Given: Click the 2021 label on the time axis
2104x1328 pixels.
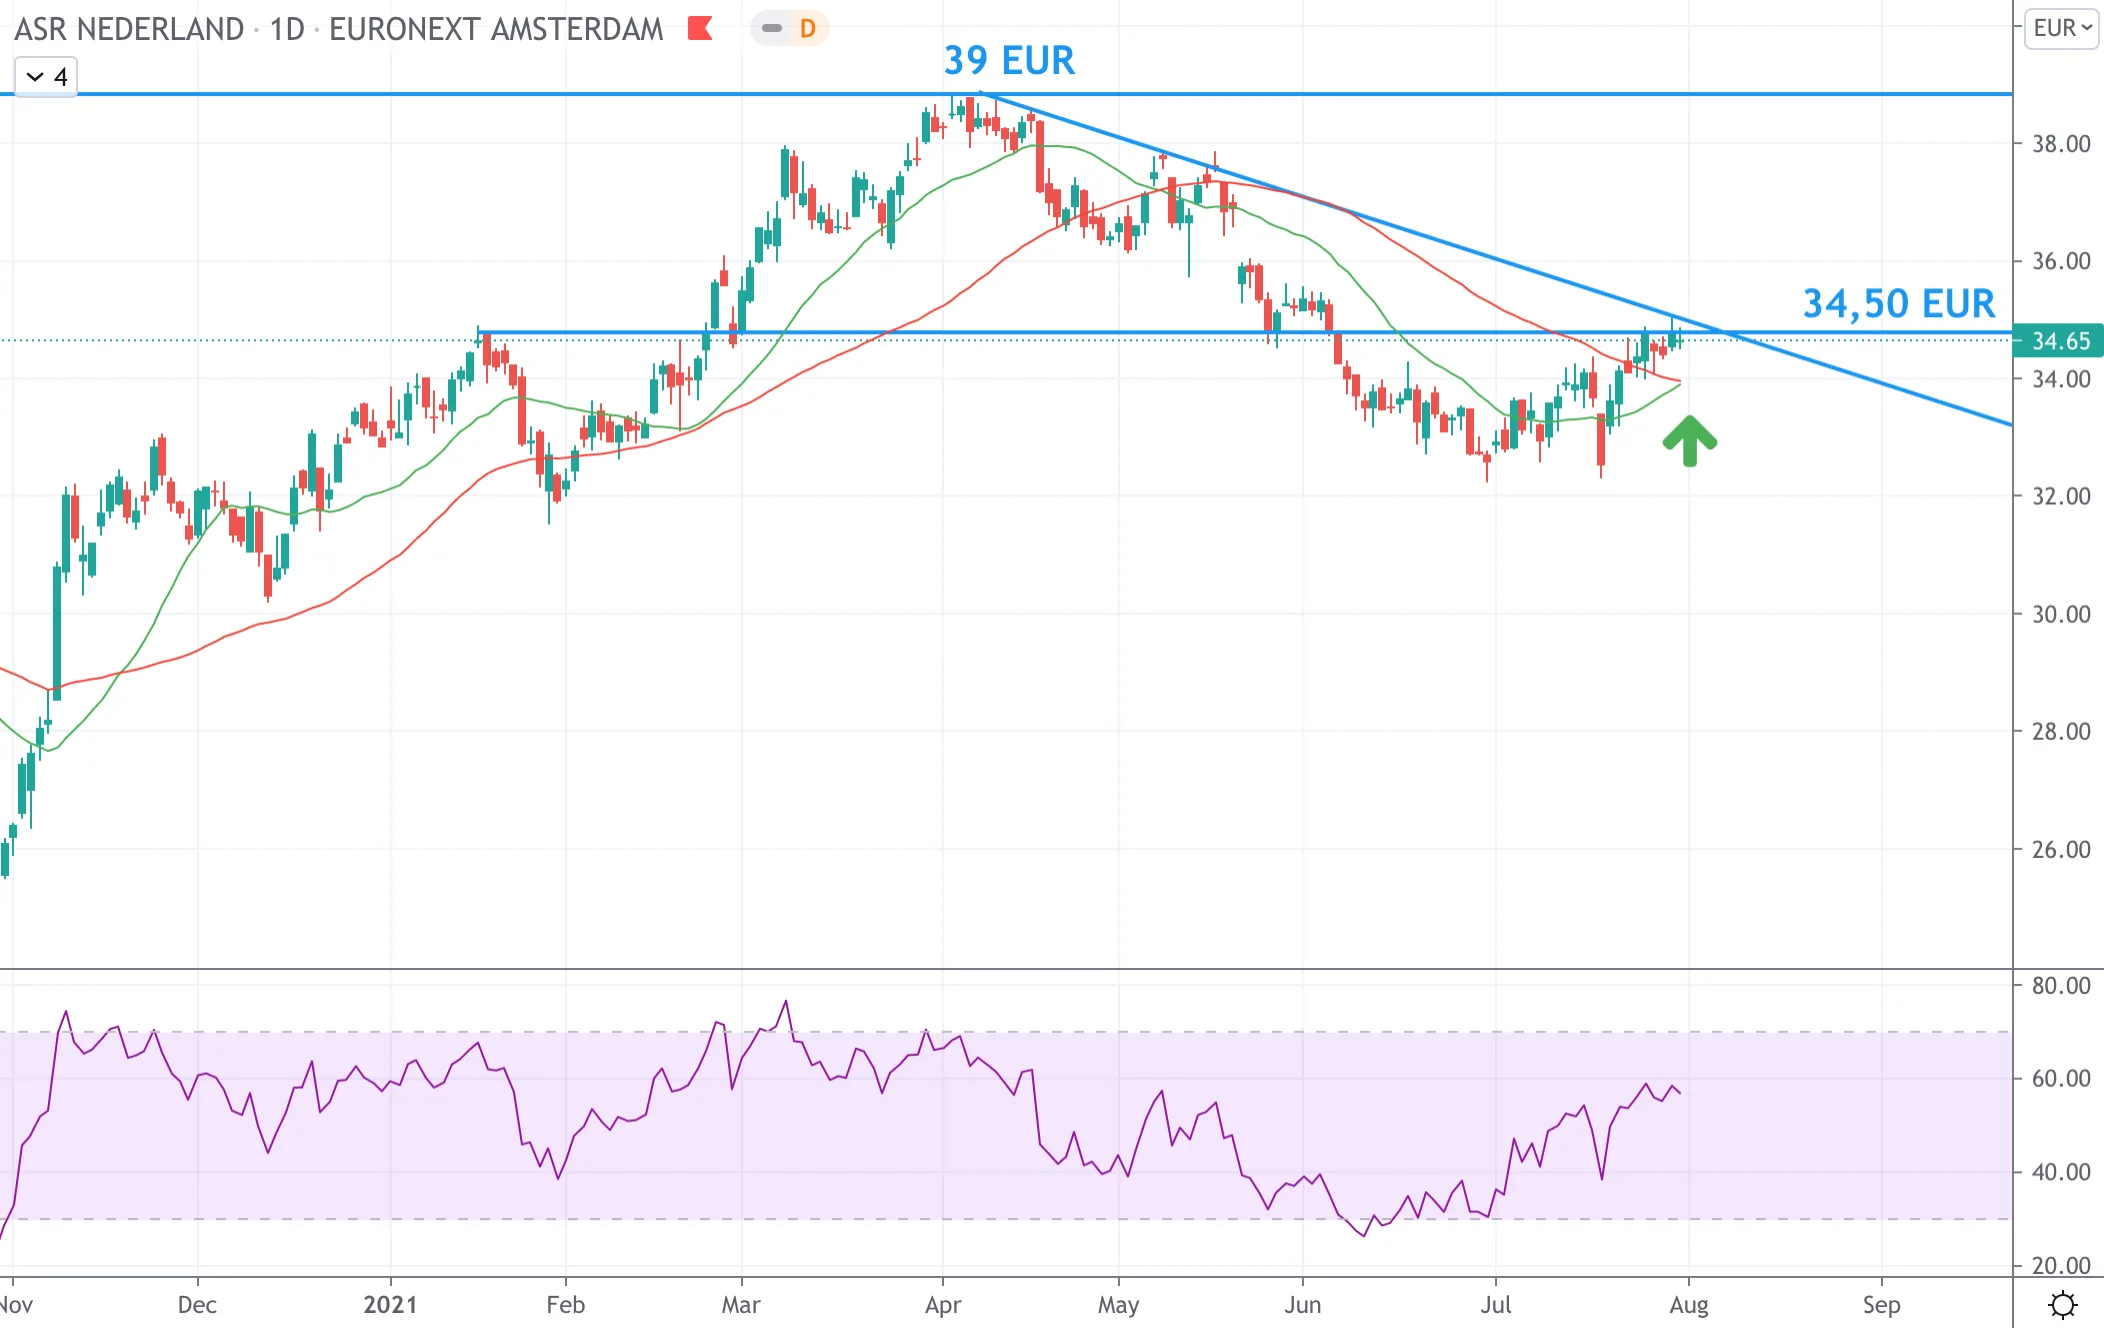Looking at the screenshot, I should (x=390, y=1305).
